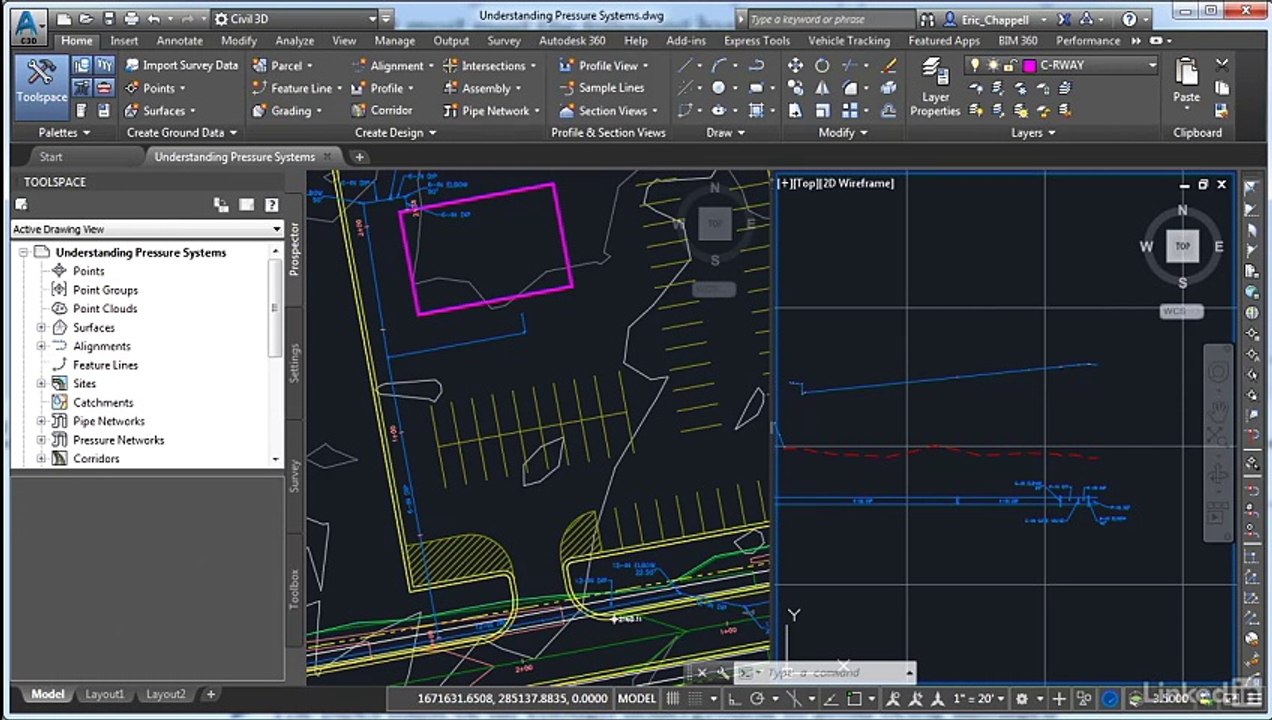Image resolution: width=1272 pixels, height=720 pixels.
Task: Open the Layout1 tab
Action: coord(105,694)
